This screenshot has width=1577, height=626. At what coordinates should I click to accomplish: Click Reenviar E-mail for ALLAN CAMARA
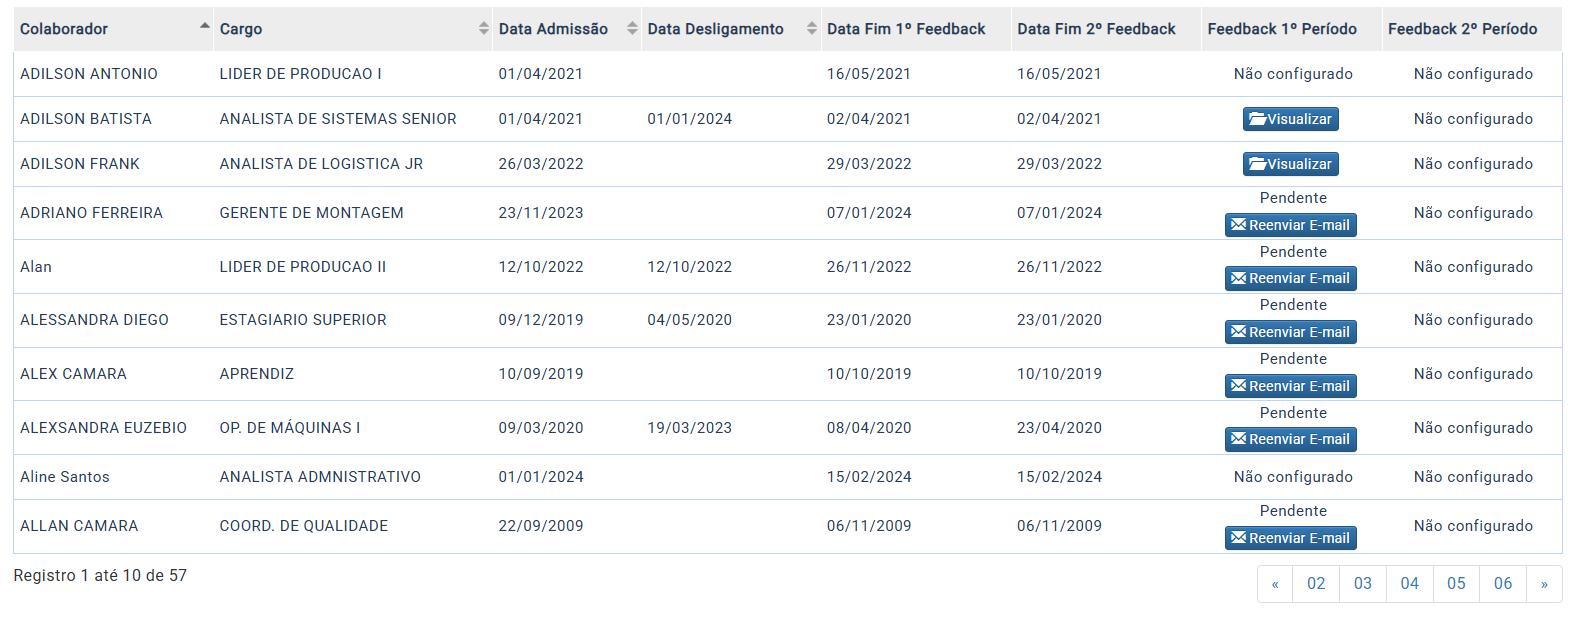coord(1290,538)
